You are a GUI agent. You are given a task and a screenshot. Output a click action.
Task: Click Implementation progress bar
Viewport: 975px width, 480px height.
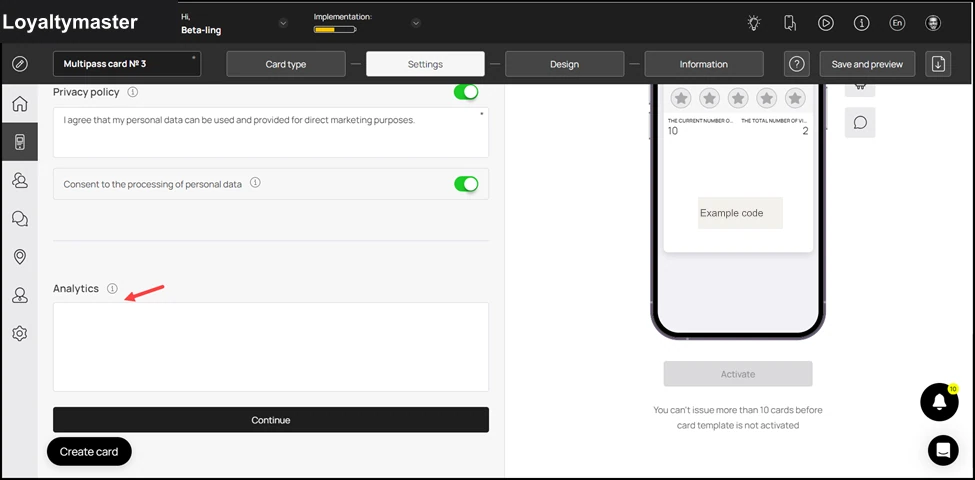click(335, 29)
